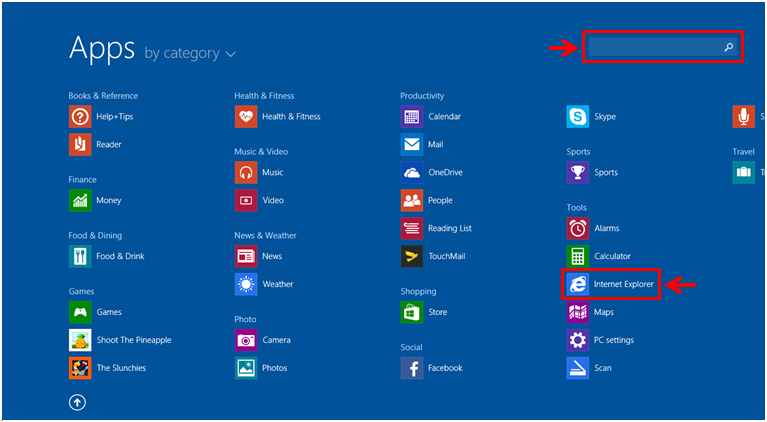Image resolution: width=767 pixels, height=422 pixels.
Task: Click the 'Music & Video' category heading
Action: [x=261, y=152]
